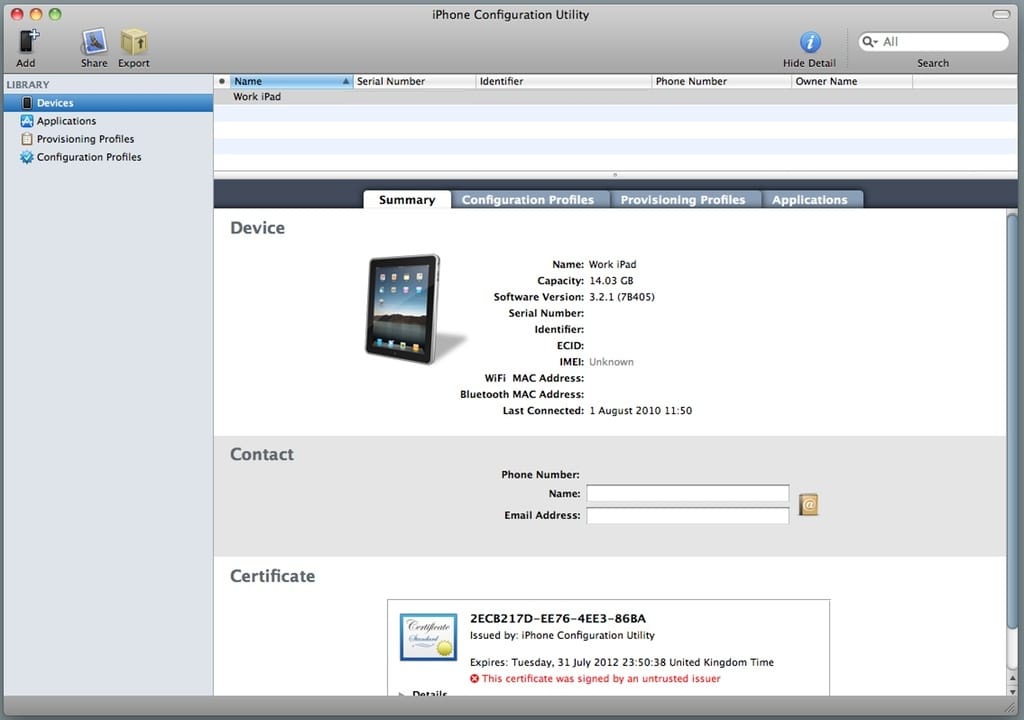Open the address book contact picker icon

point(808,504)
